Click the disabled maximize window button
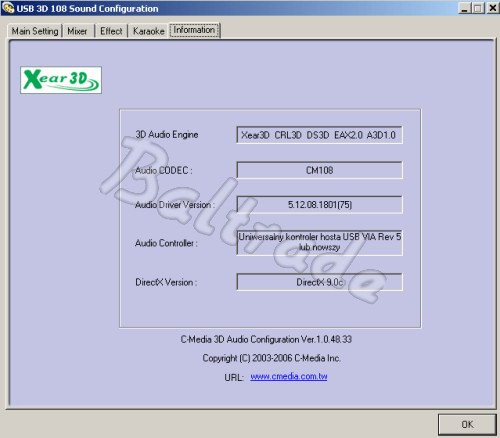 (478, 8)
